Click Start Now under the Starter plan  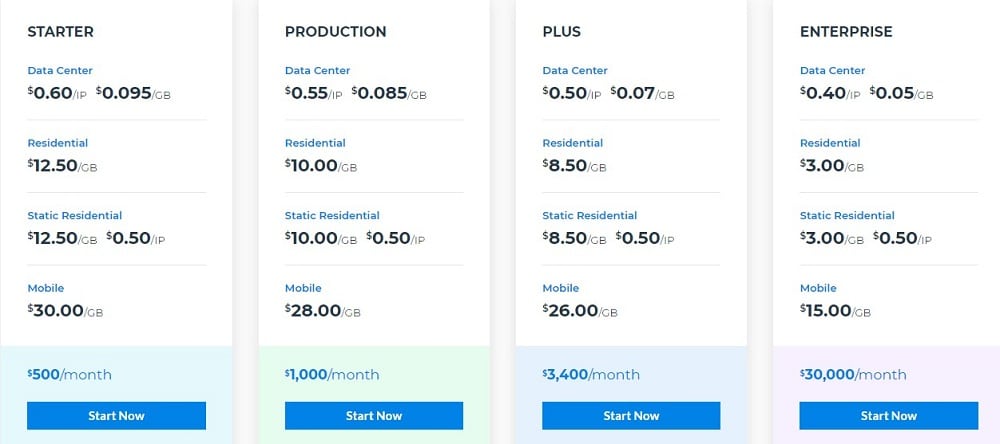(116, 415)
